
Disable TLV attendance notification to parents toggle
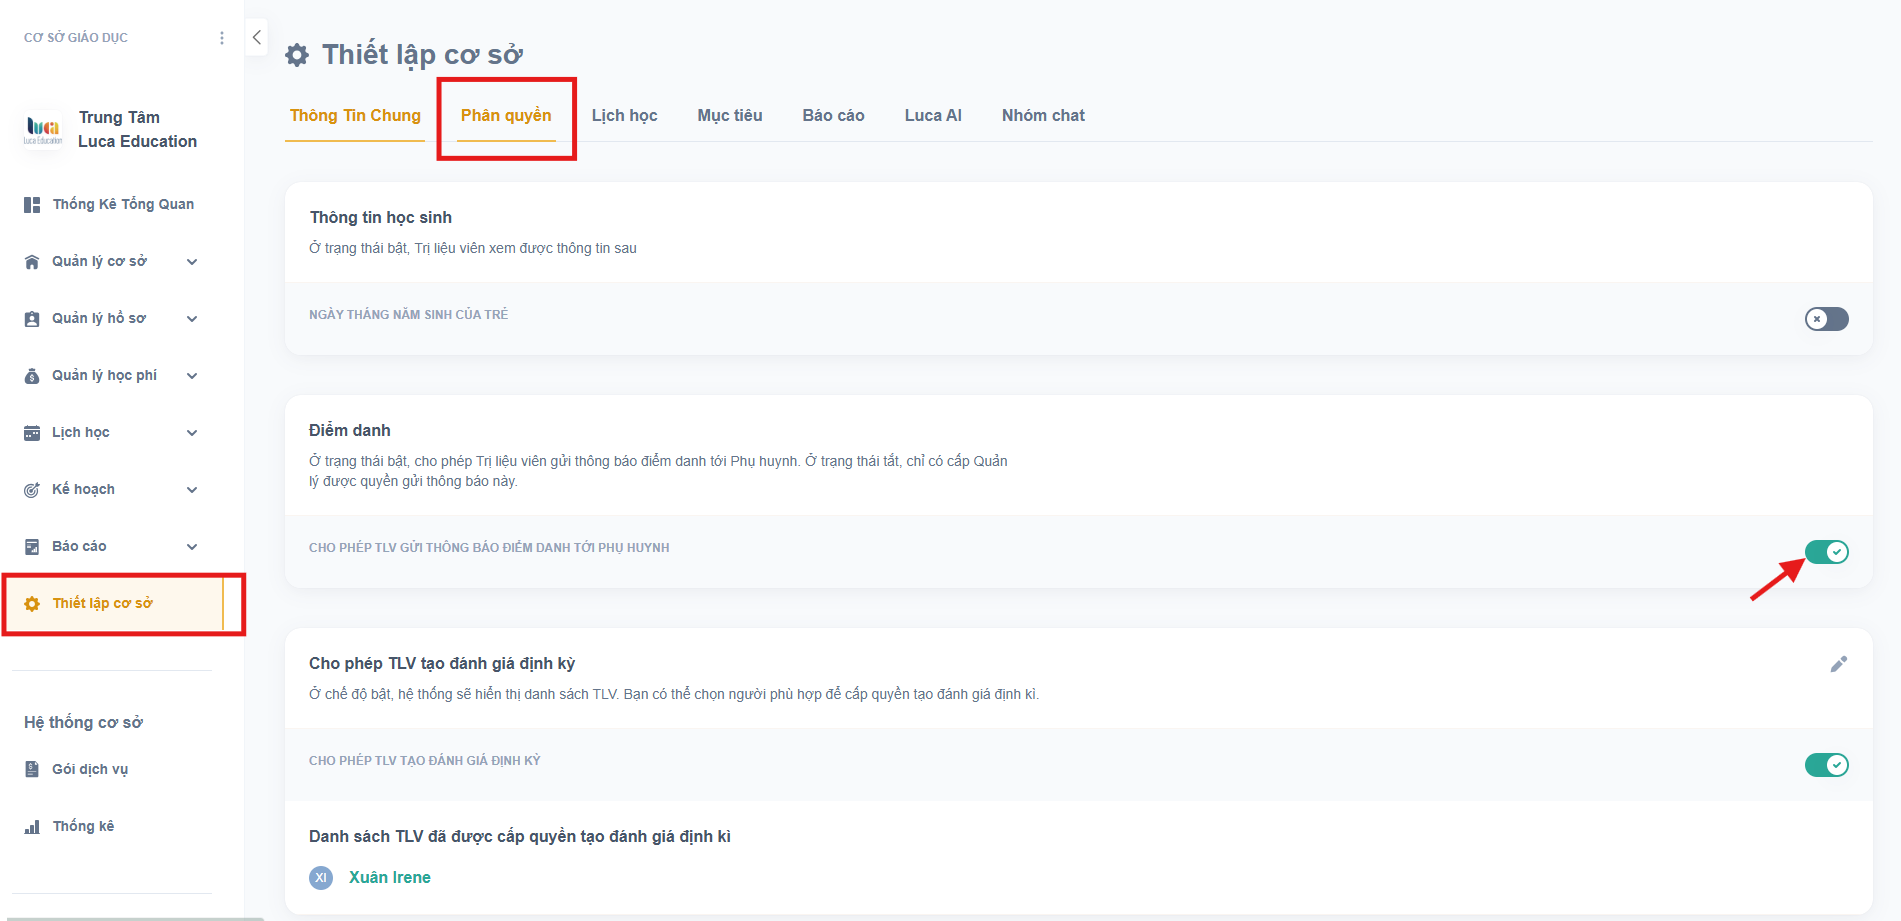pos(1826,552)
